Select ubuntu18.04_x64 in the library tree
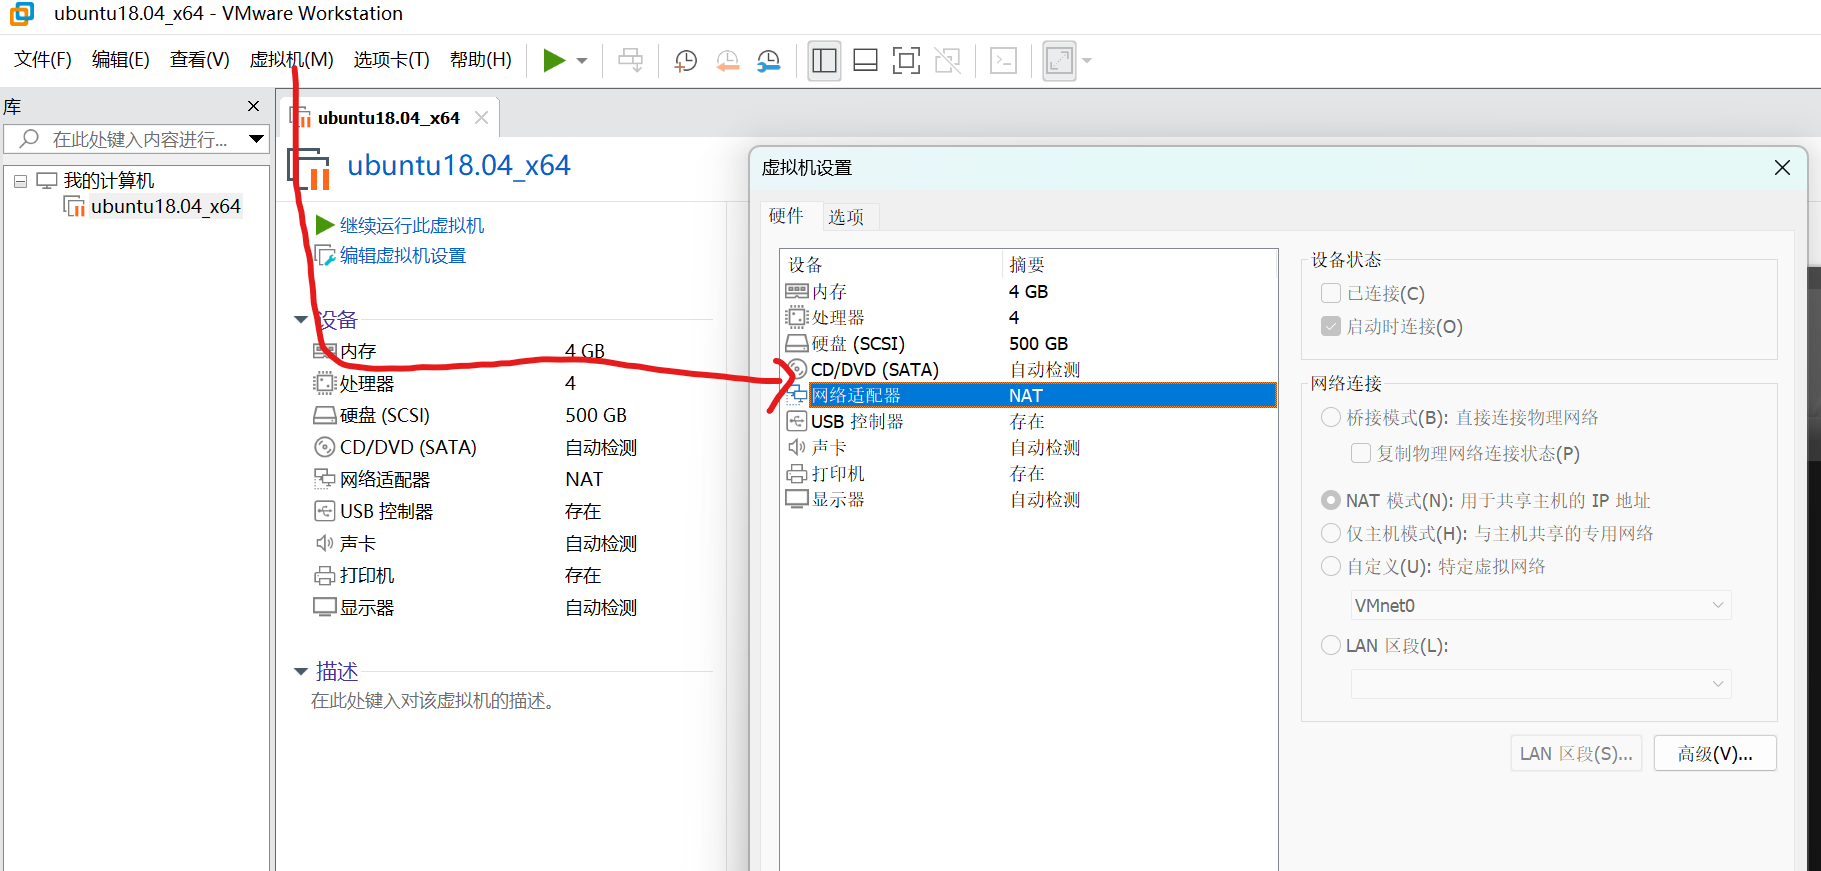Screen dimensions: 1821x871 click(x=165, y=206)
